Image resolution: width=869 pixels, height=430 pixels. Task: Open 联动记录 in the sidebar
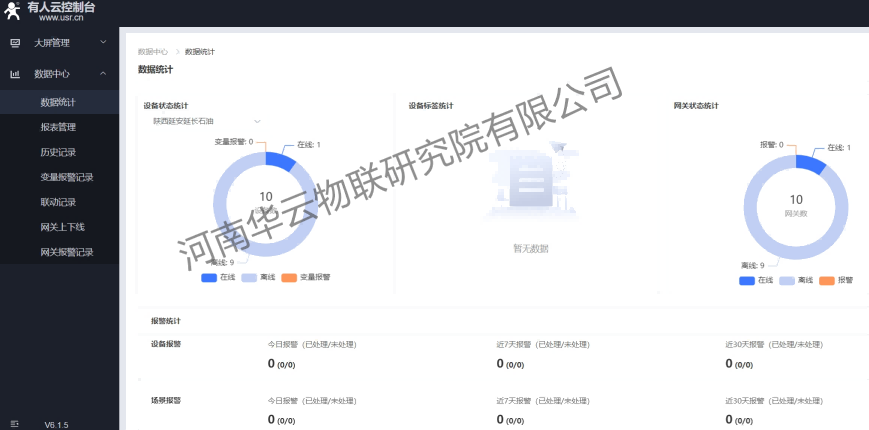tap(58, 202)
